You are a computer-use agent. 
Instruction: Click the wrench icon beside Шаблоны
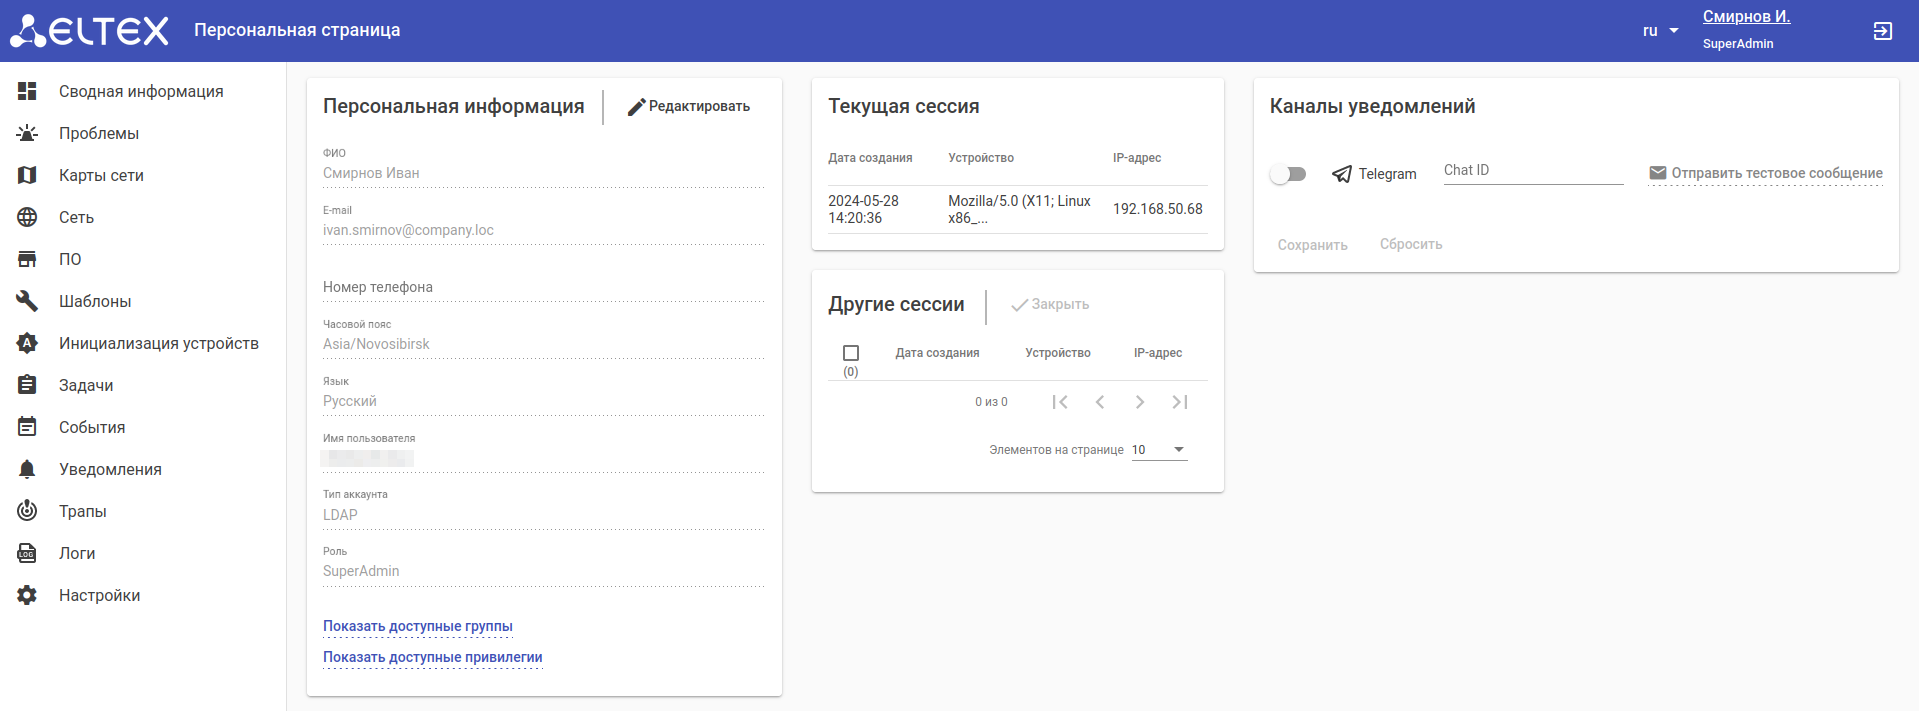(x=27, y=301)
